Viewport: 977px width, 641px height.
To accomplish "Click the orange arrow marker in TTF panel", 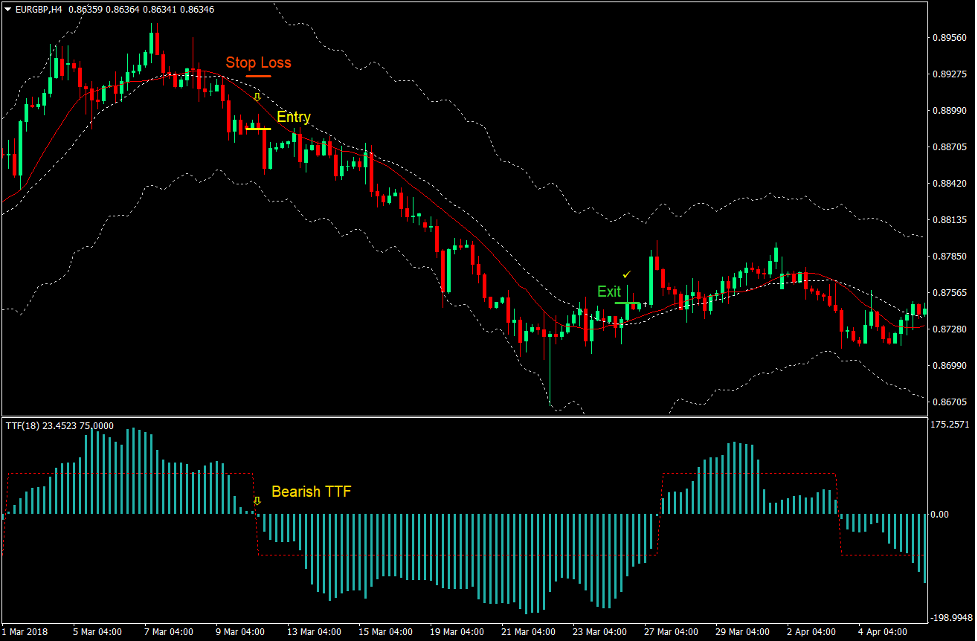I will (x=255, y=499).
